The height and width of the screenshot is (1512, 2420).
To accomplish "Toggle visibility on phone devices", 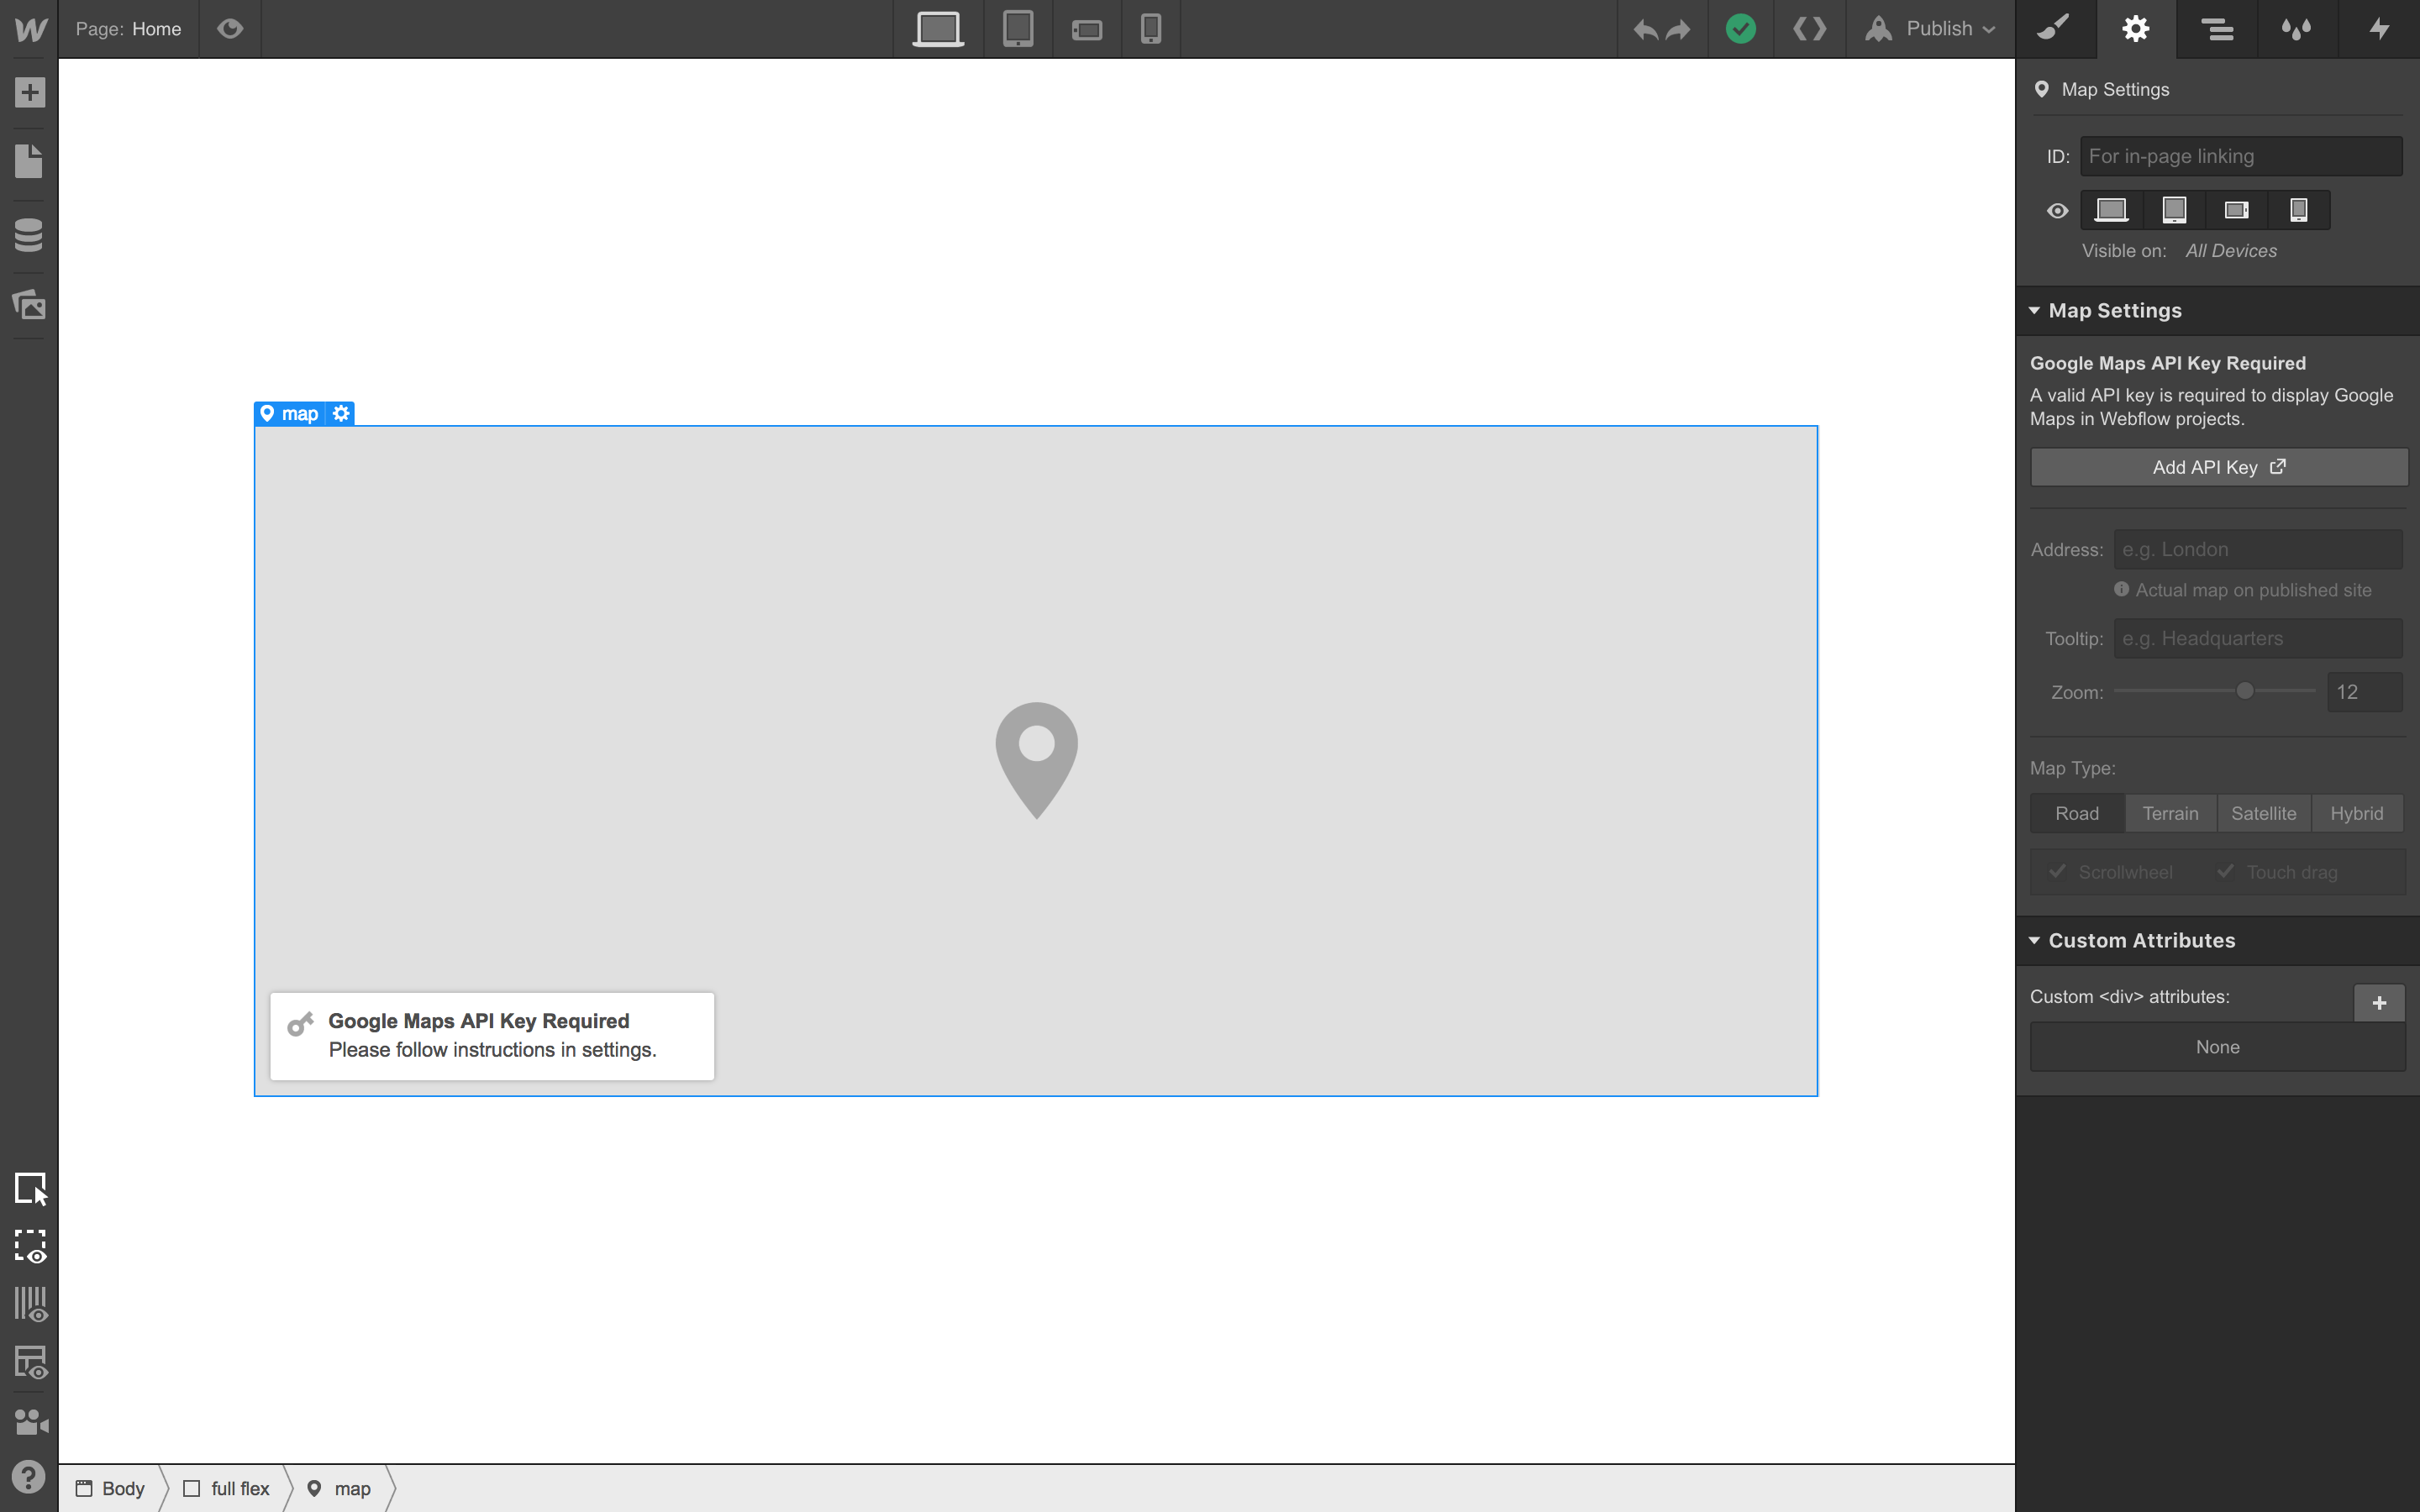I will (2298, 210).
